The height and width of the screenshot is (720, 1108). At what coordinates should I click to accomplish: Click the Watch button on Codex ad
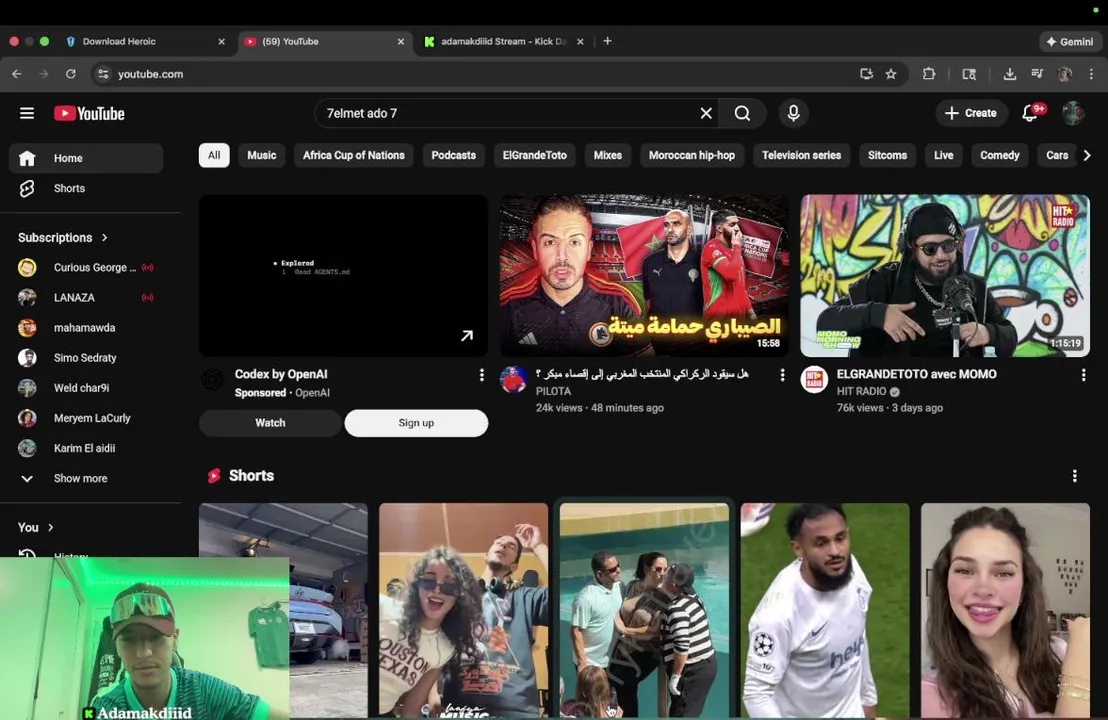(x=270, y=423)
